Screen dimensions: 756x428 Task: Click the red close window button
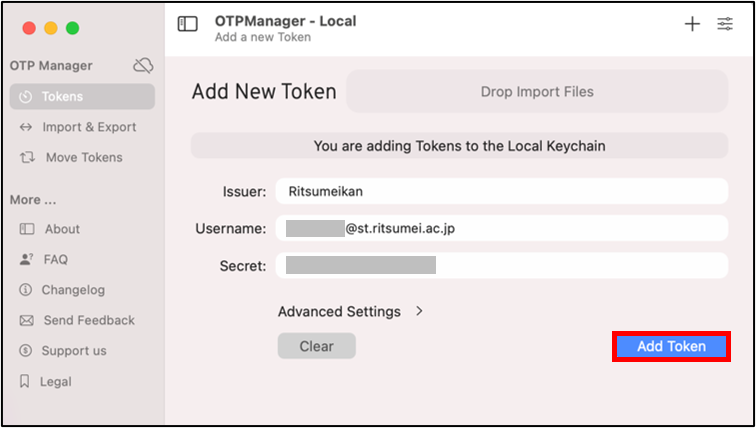coord(29,28)
